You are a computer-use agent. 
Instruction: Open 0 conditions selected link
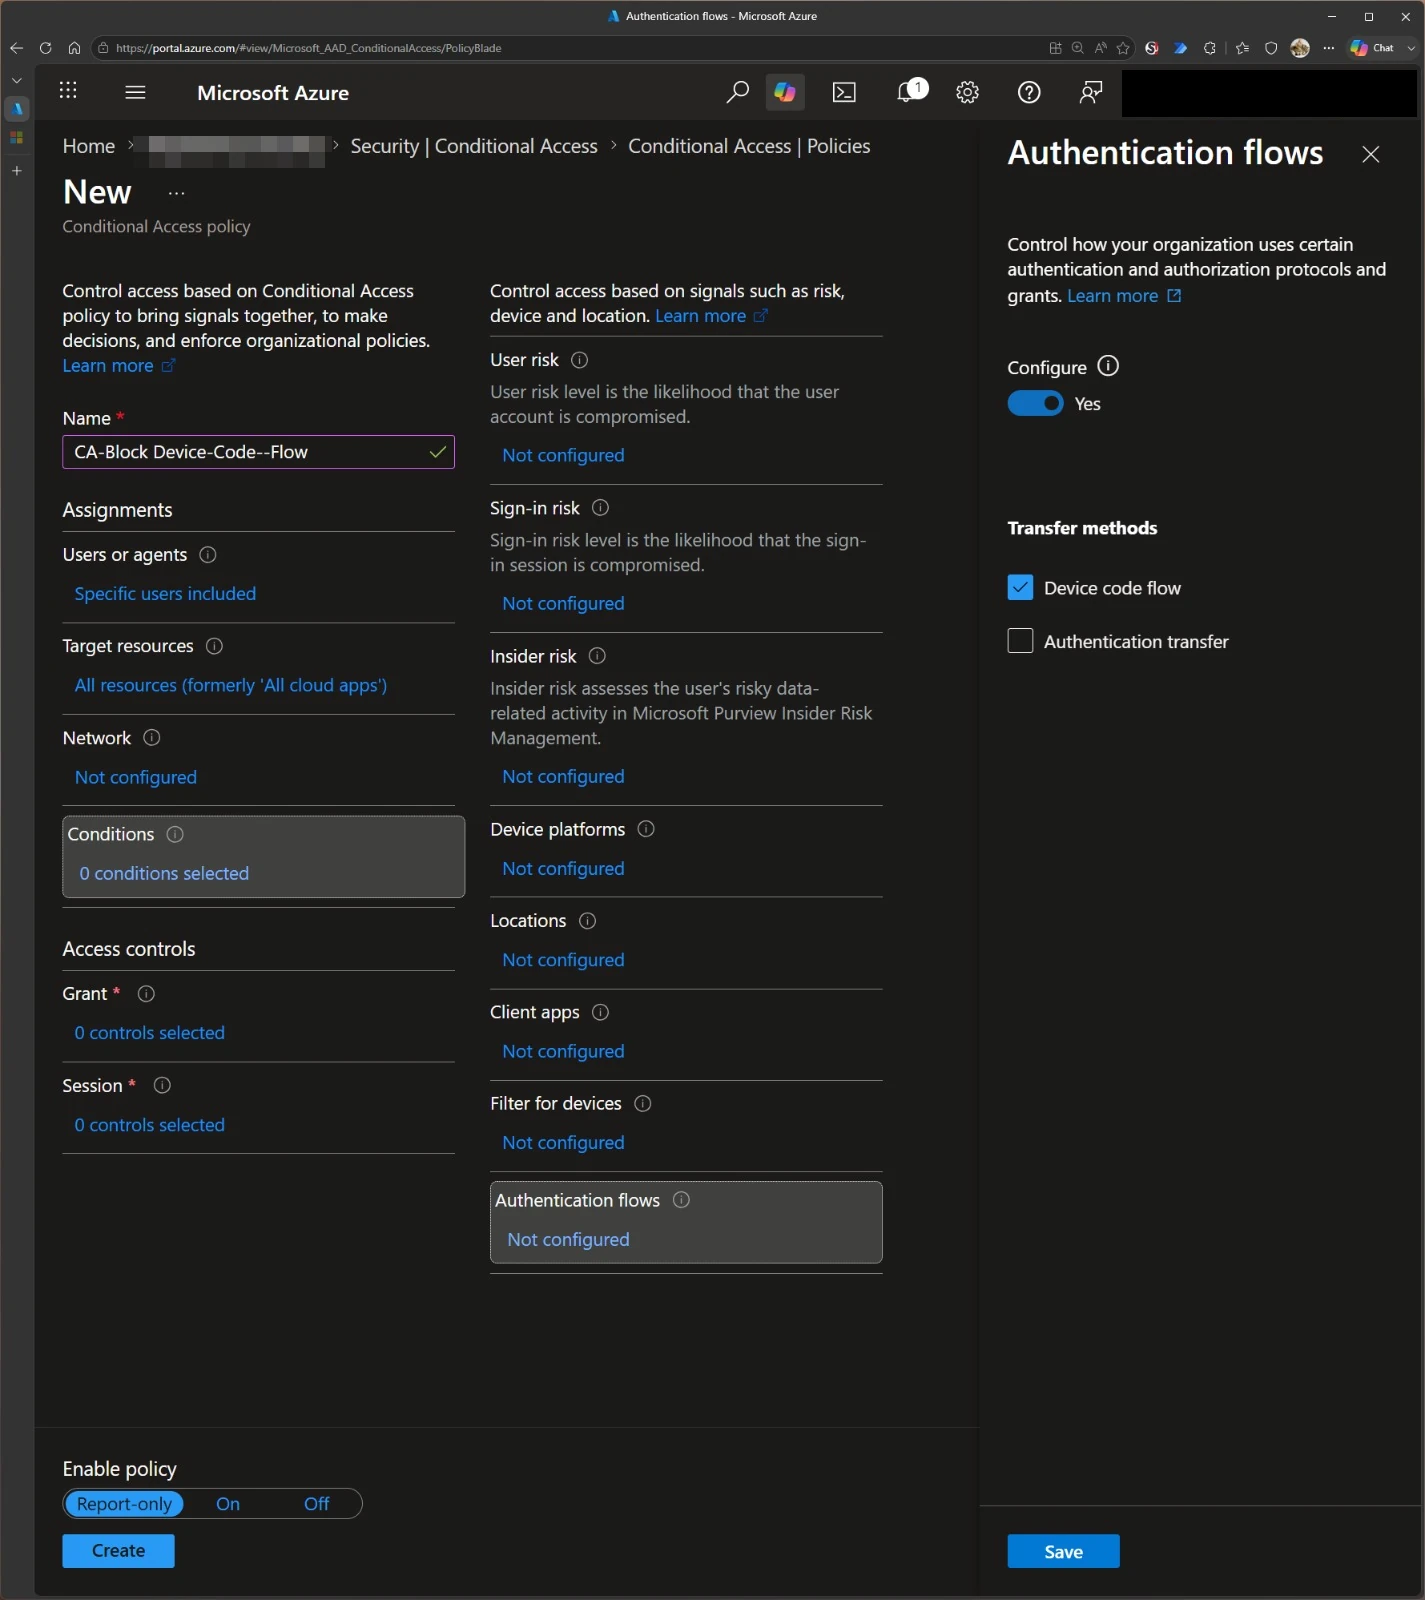click(164, 874)
